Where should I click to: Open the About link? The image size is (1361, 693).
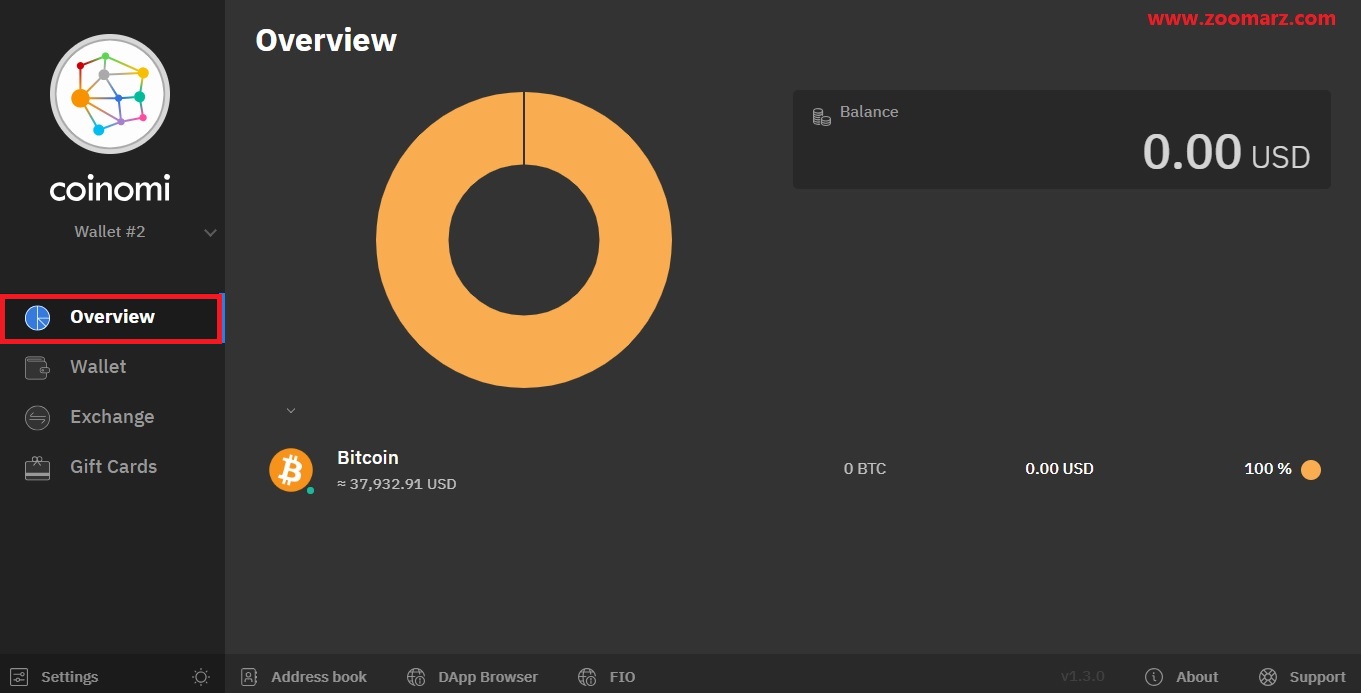tap(1197, 677)
